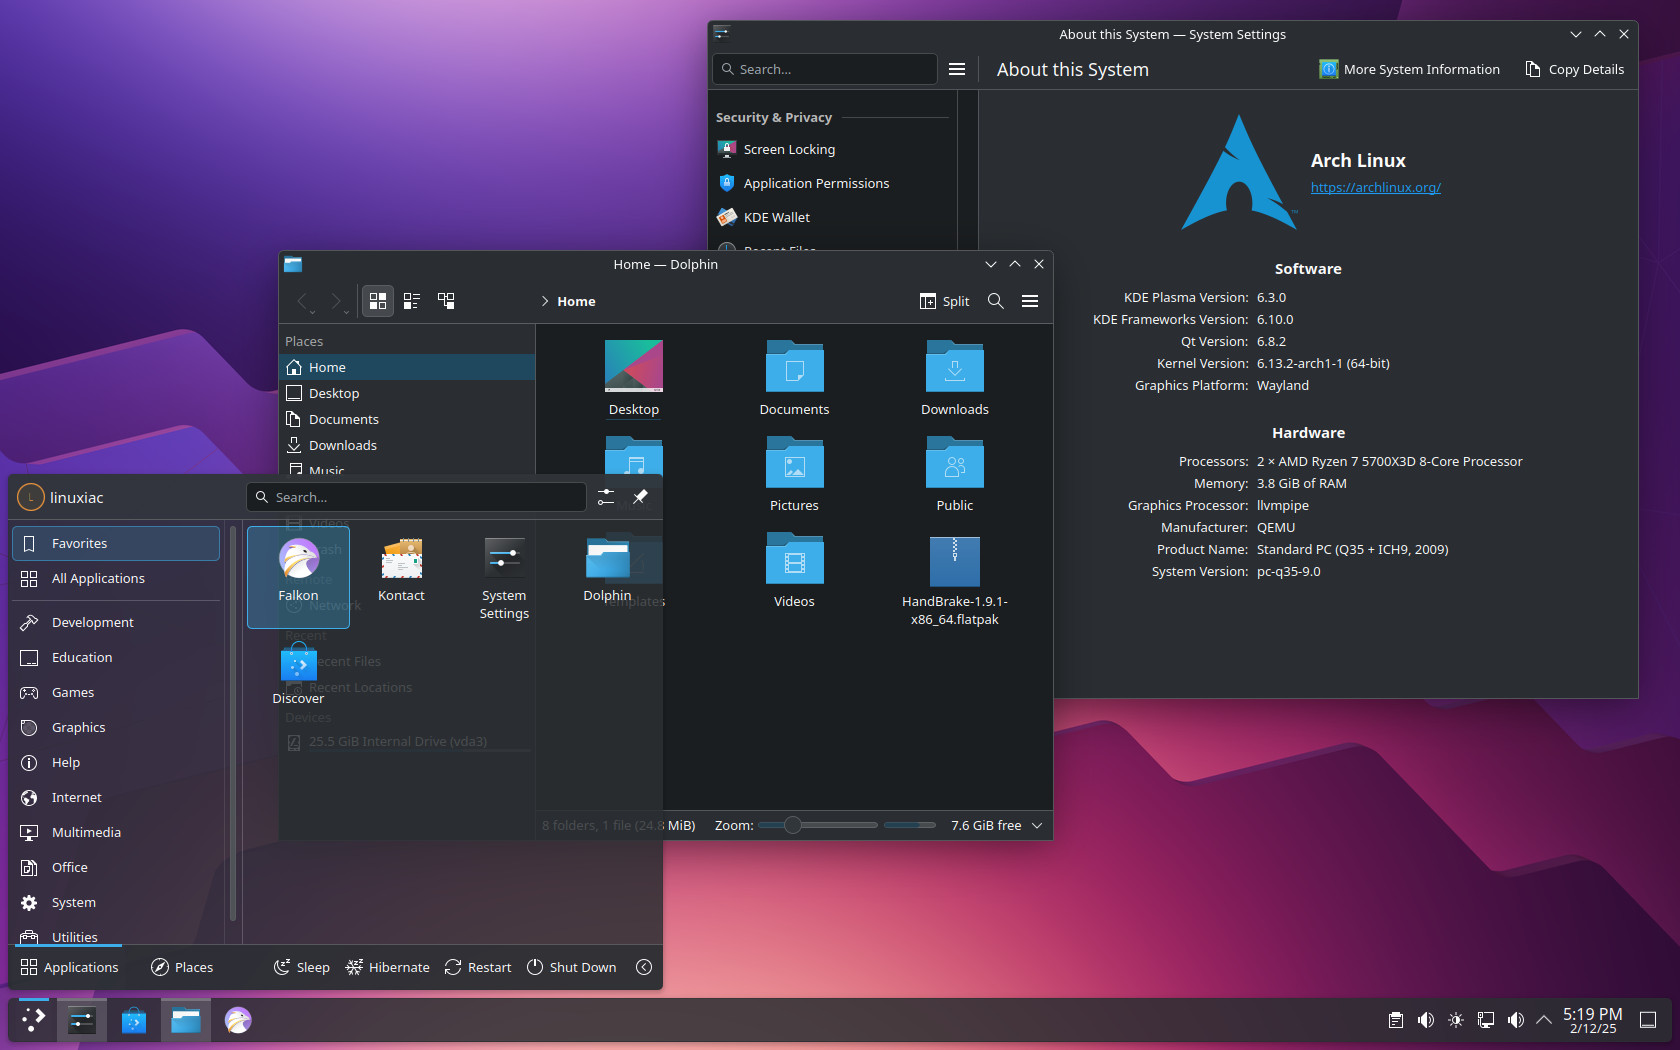
Task: Select Documents in Dolphin Places panel
Action: [407, 419]
